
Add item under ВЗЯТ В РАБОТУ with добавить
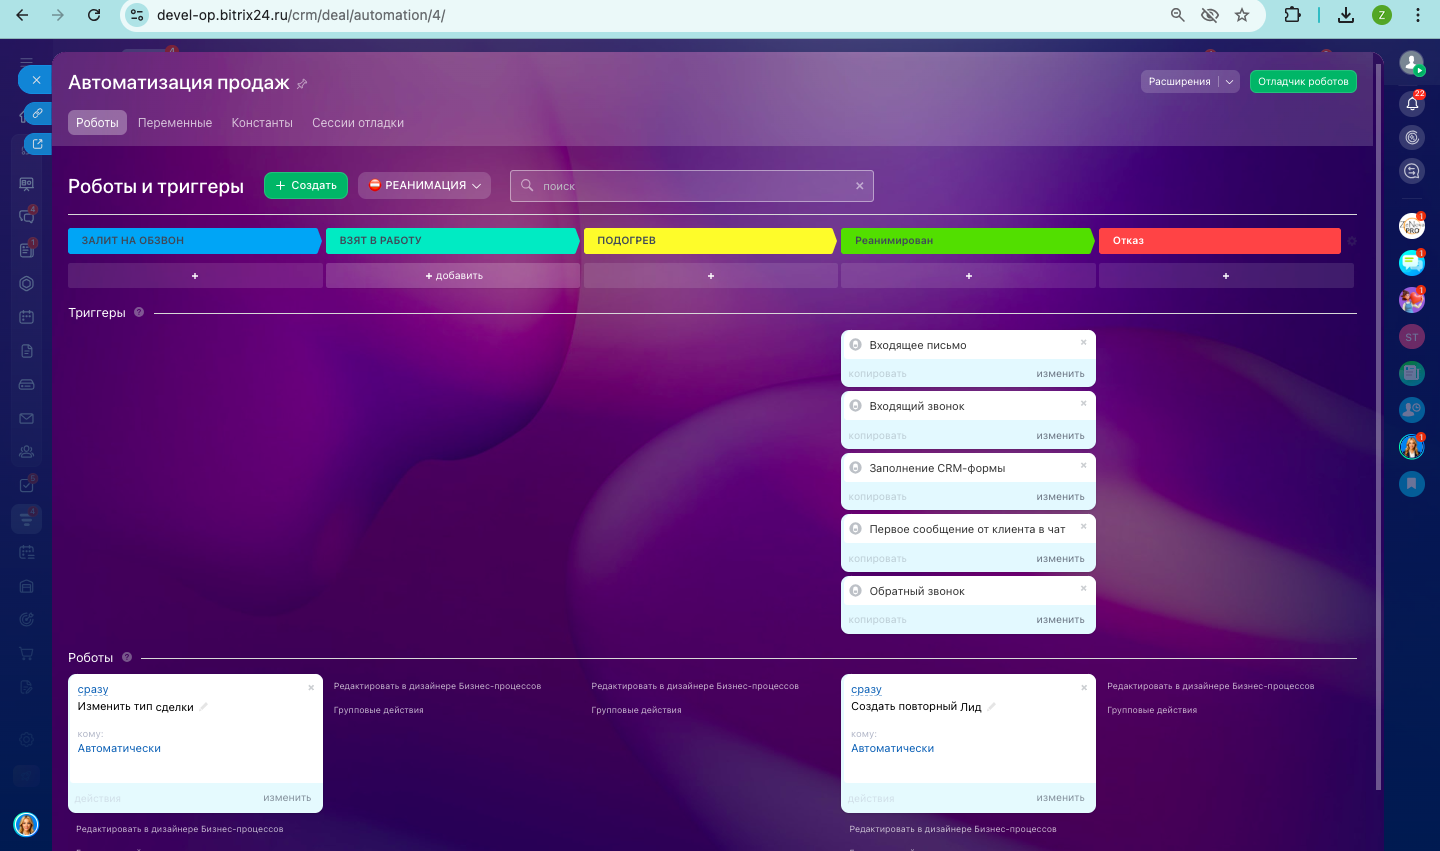[453, 276]
